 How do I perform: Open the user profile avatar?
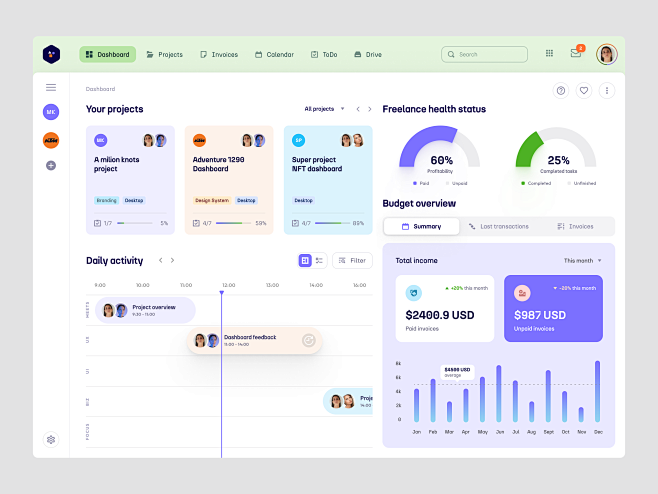point(606,54)
